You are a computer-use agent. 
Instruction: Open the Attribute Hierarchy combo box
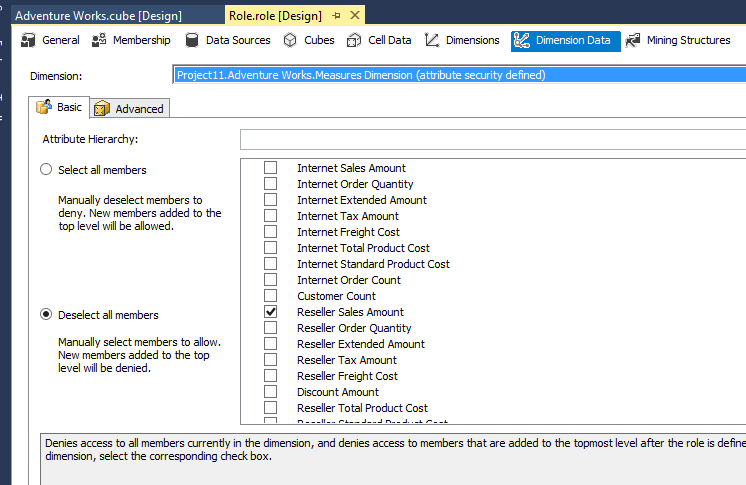click(493, 139)
